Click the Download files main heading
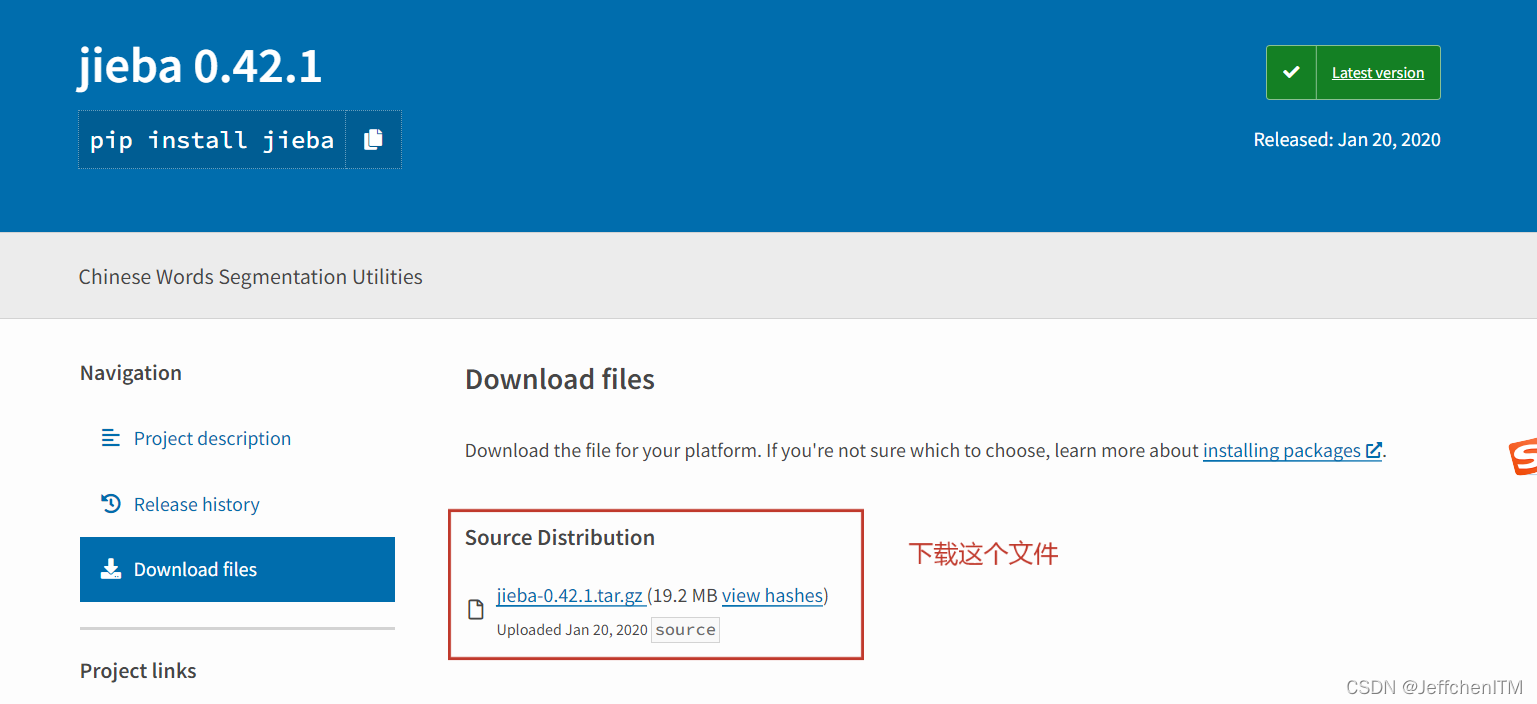The width and height of the screenshot is (1537, 704). click(560, 380)
